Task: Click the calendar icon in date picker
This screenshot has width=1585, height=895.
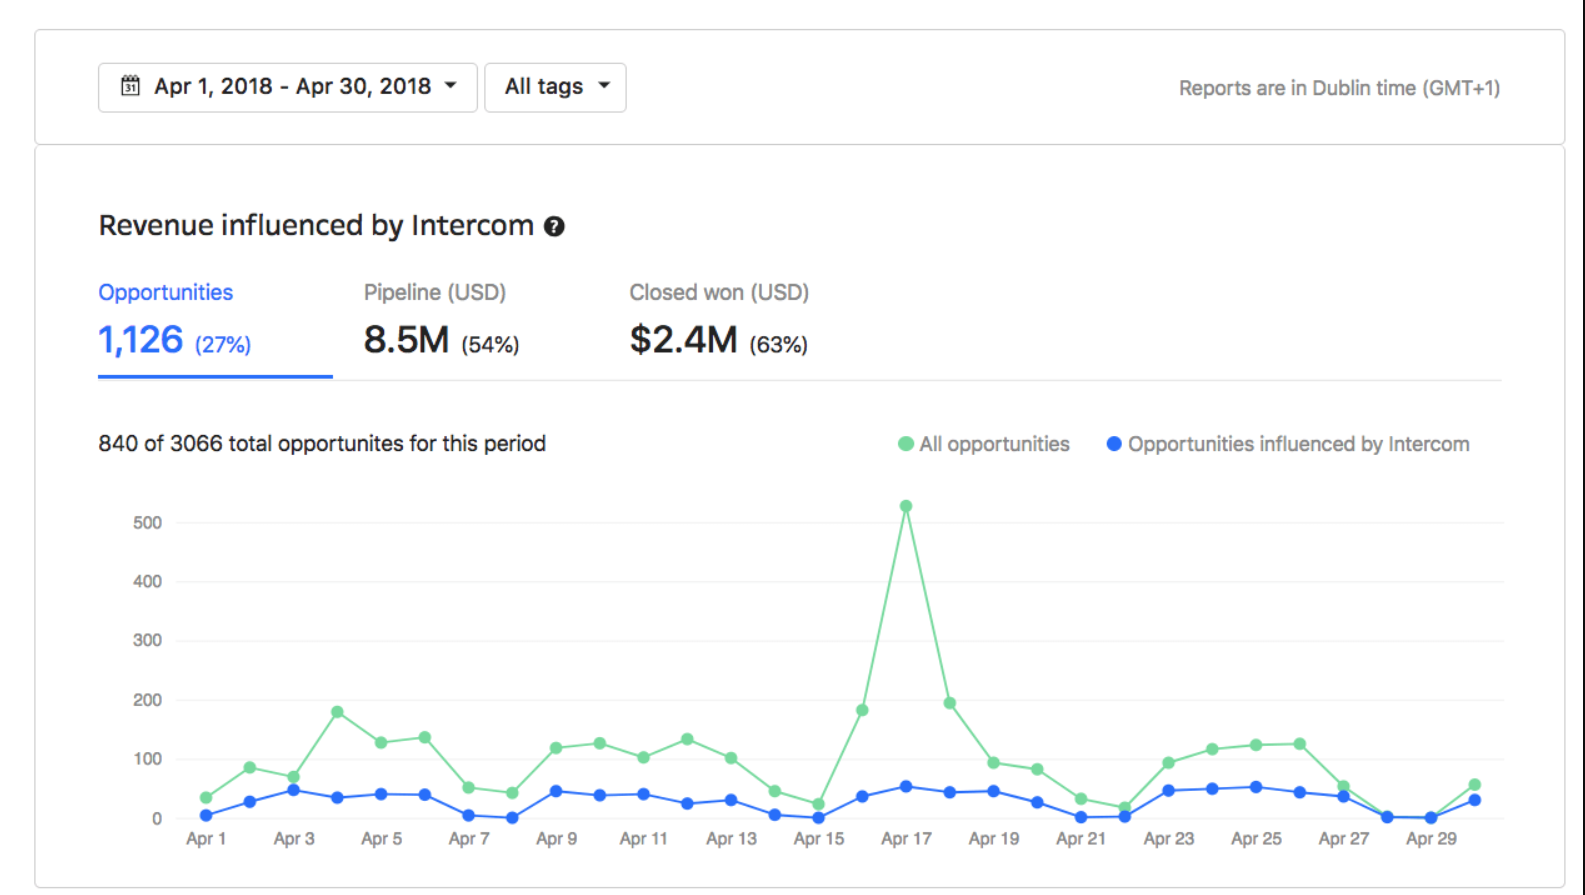Action: click(x=130, y=86)
